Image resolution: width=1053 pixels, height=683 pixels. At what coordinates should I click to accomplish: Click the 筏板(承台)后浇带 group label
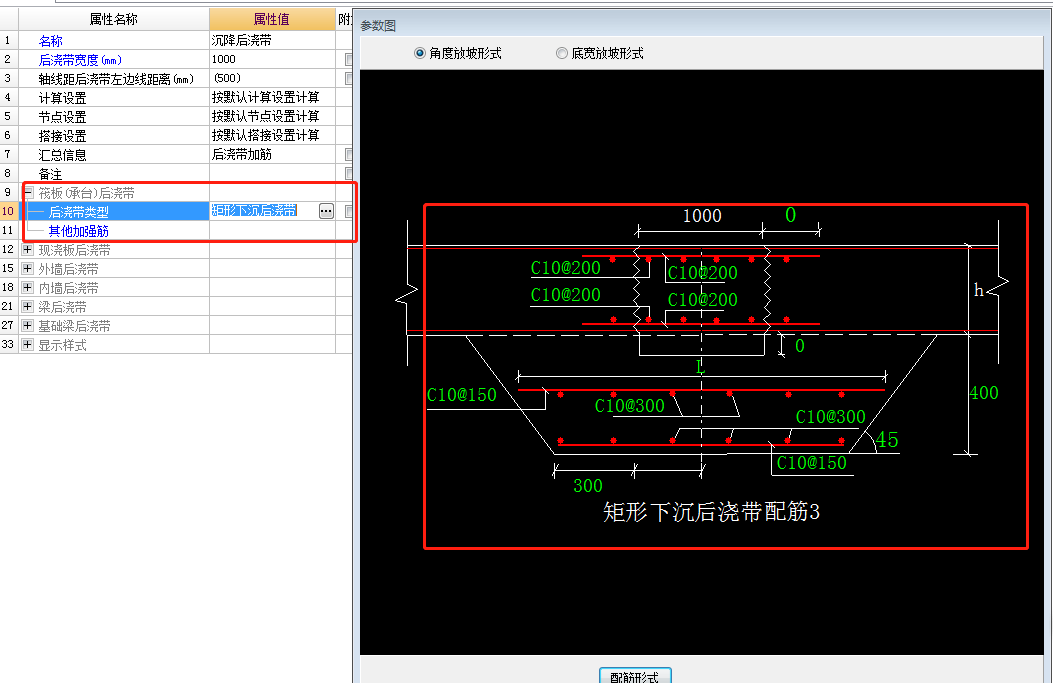(x=87, y=193)
